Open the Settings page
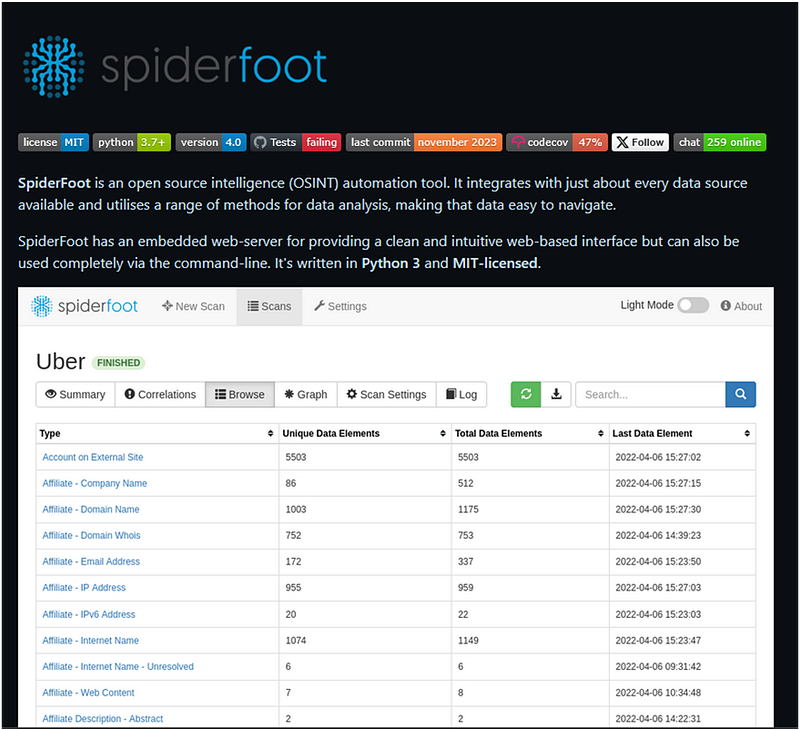This screenshot has height=731, width=800. click(x=340, y=306)
